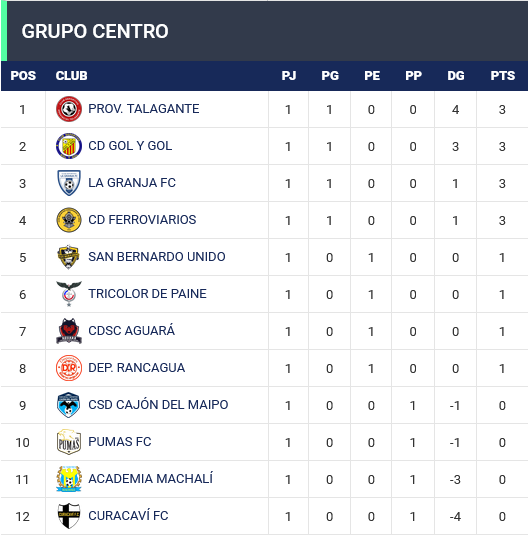Select the CDSC Aguará wolf badge
This screenshot has height=535, width=528.
(x=69, y=331)
